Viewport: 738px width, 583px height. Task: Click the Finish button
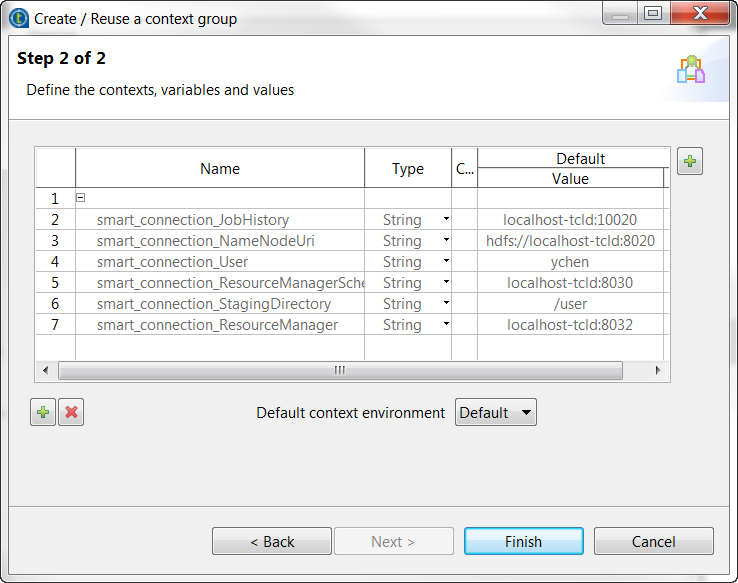[x=523, y=541]
